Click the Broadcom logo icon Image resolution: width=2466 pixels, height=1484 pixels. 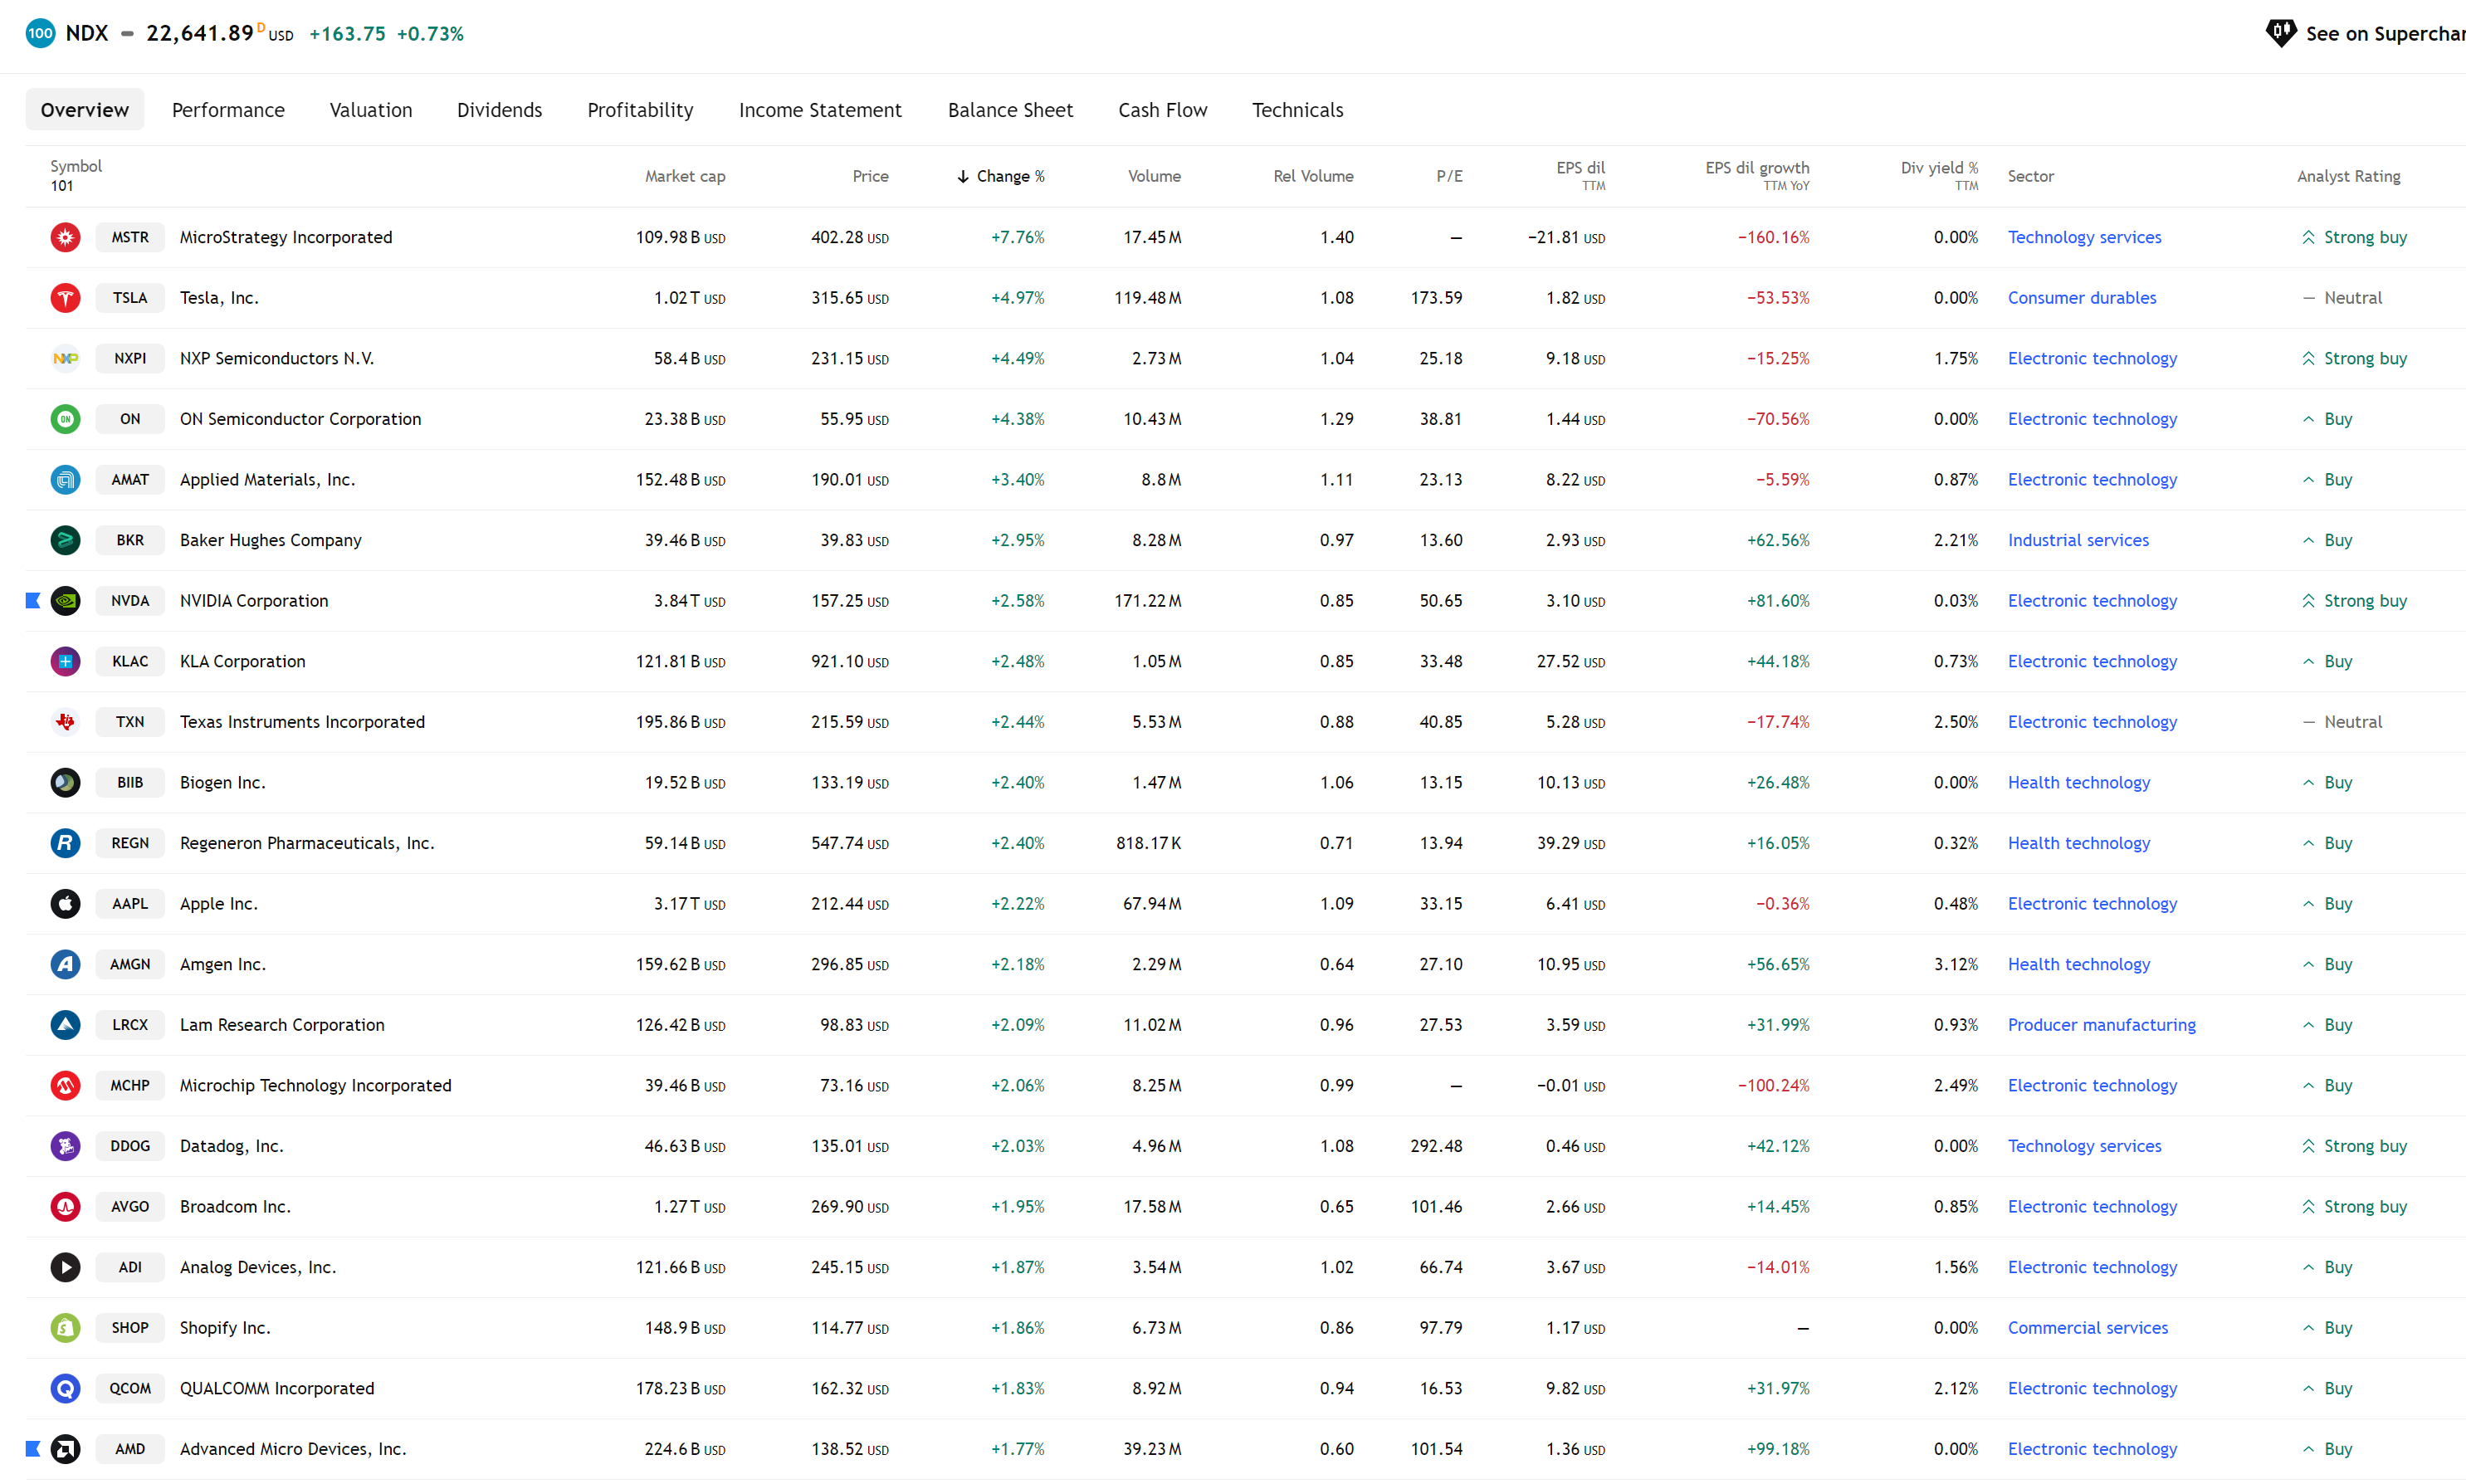65,1207
